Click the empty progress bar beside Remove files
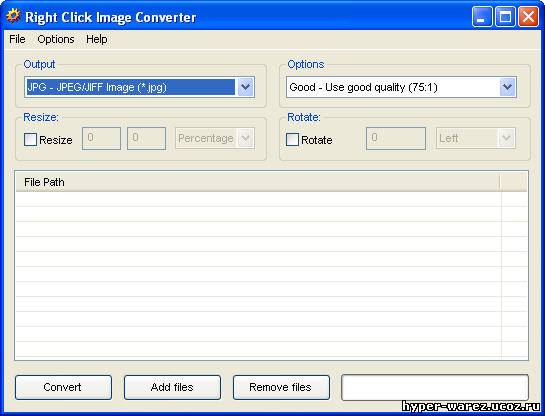Screen dimensions: 545x416 tap(435, 387)
